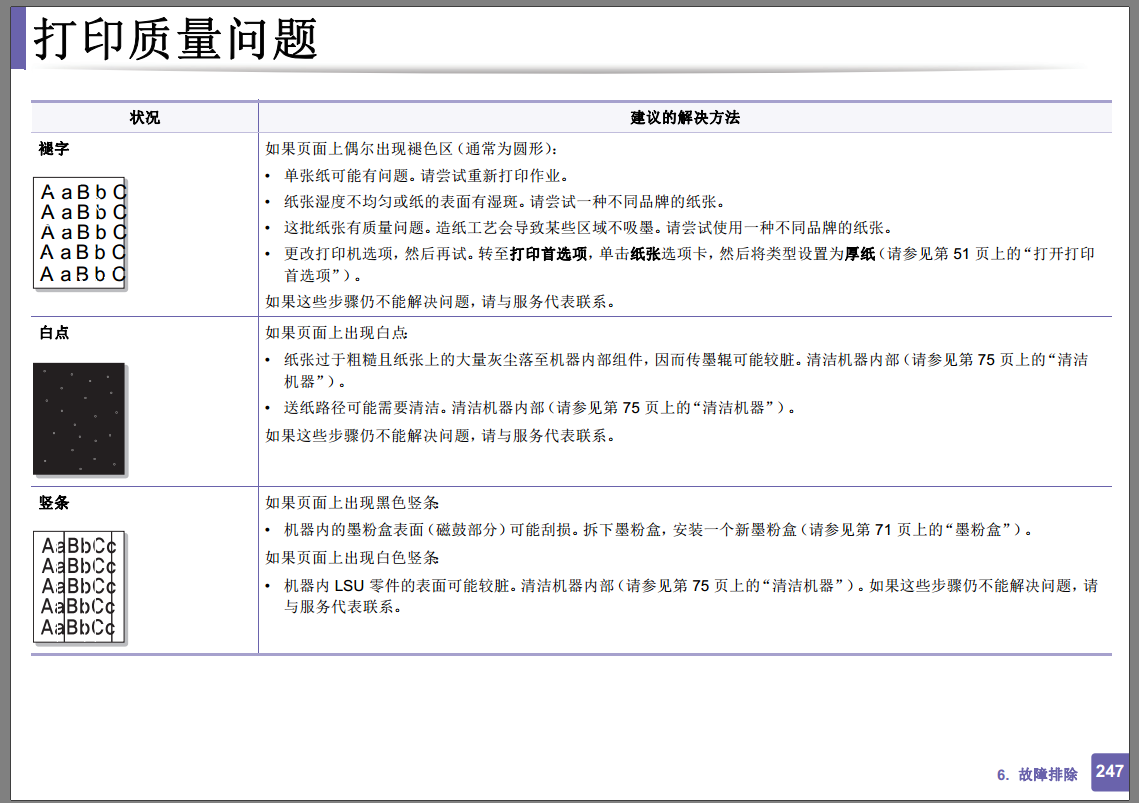Click page number 247 badge
The width and height of the screenshot is (1139, 803).
click(1109, 772)
